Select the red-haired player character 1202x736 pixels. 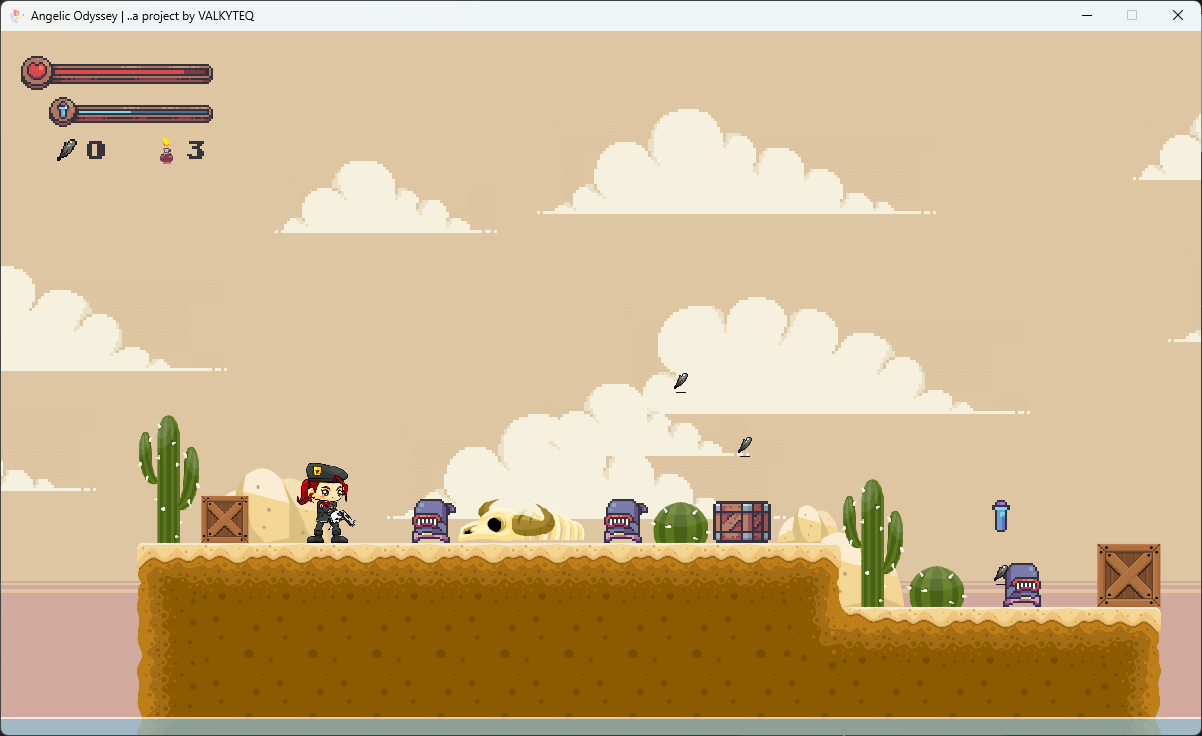click(x=326, y=504)
